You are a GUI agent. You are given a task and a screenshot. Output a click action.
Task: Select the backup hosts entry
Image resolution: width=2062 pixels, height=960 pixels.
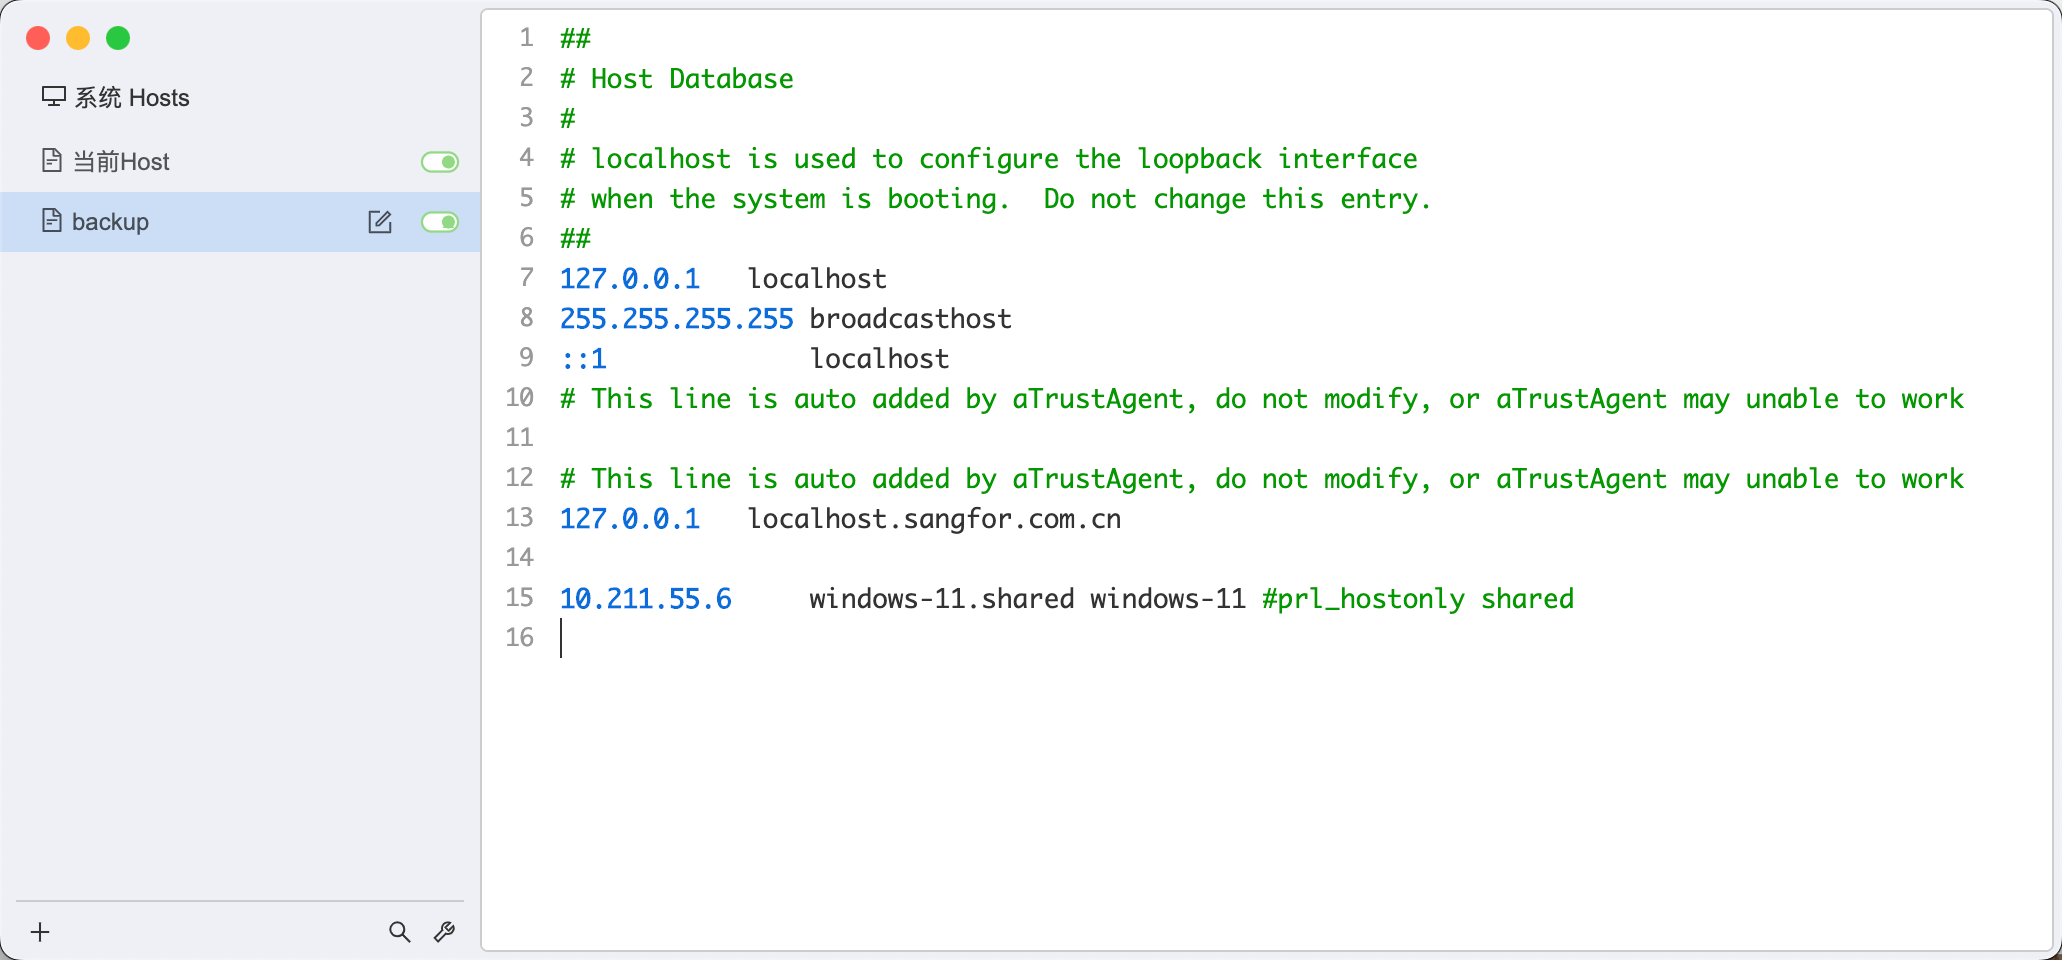[x=111, y=222]
